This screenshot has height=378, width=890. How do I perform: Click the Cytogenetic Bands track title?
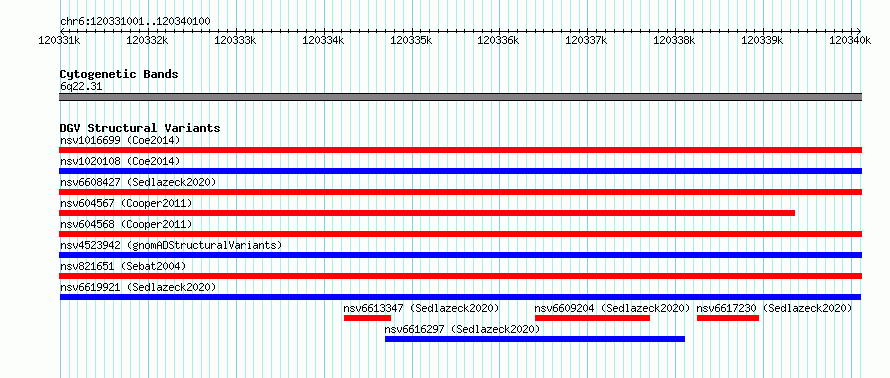coord(119,74)
